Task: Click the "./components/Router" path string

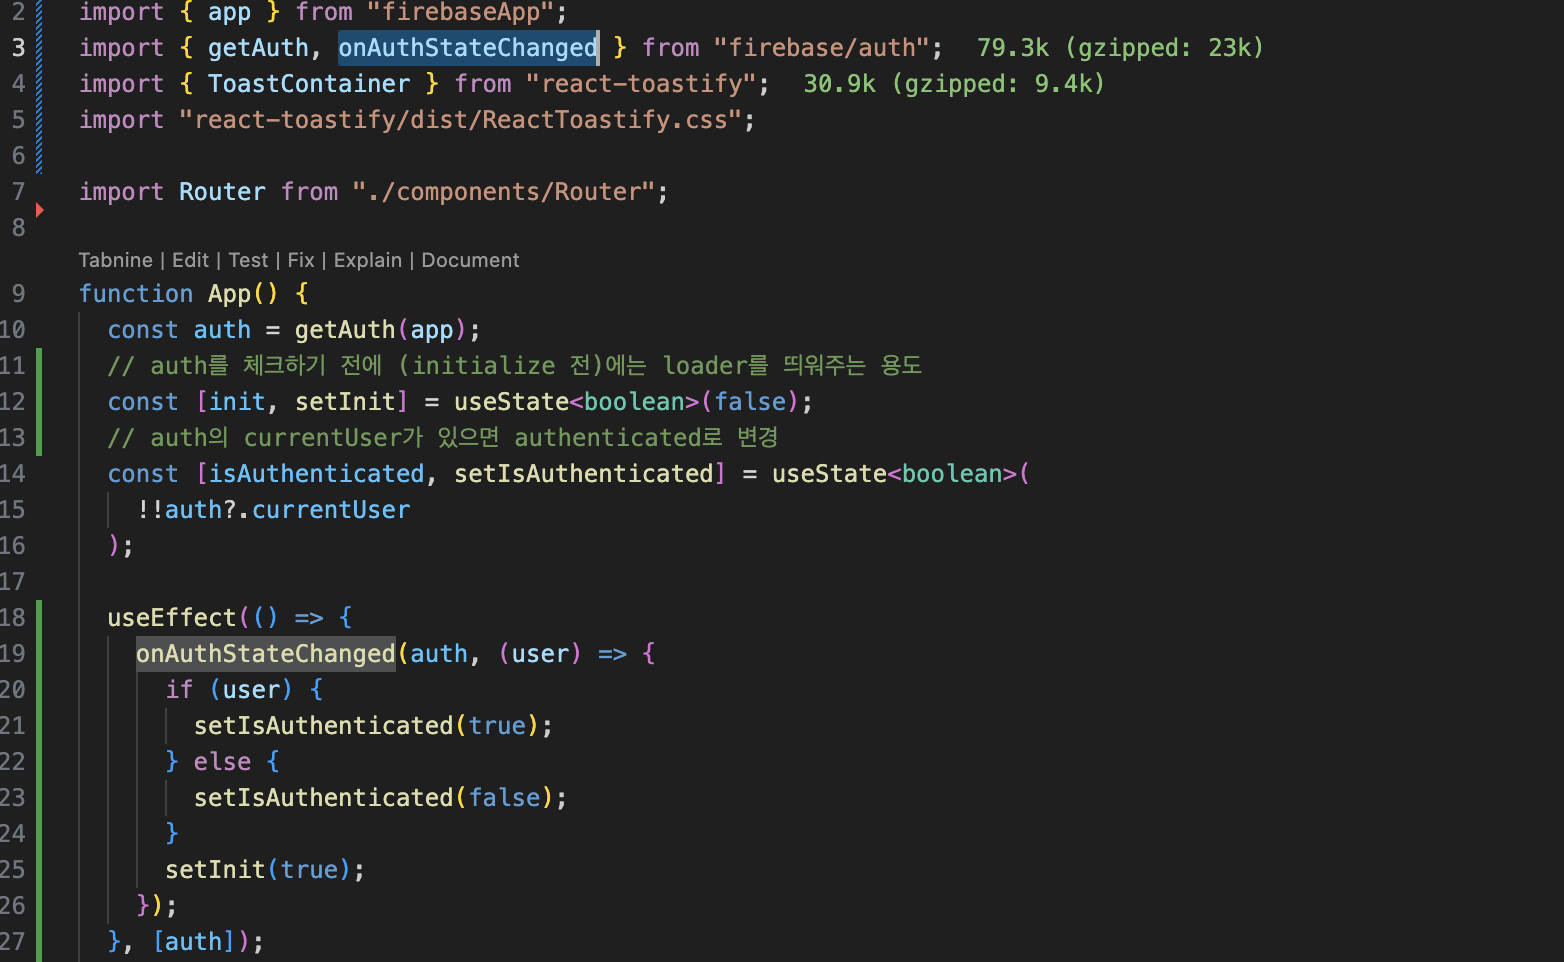Action: pos(504,192)
